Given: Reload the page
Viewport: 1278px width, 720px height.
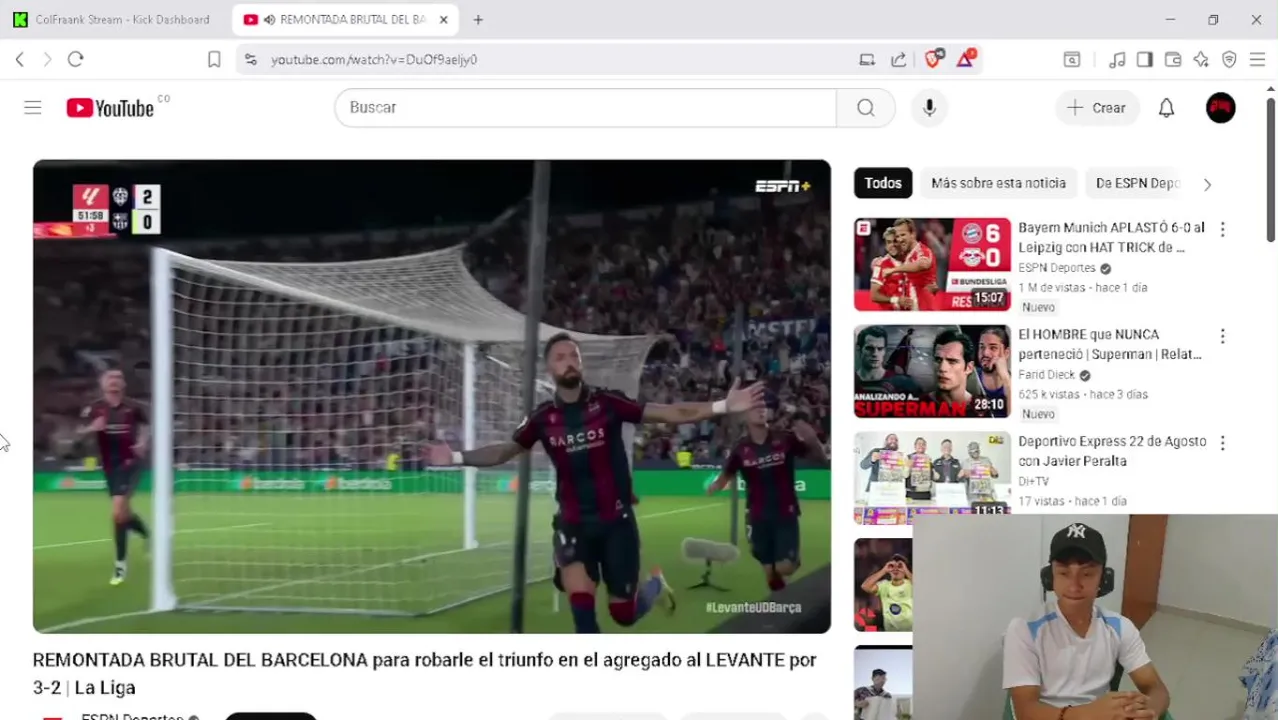Looking at the screenshot, I should coord(75,59).
